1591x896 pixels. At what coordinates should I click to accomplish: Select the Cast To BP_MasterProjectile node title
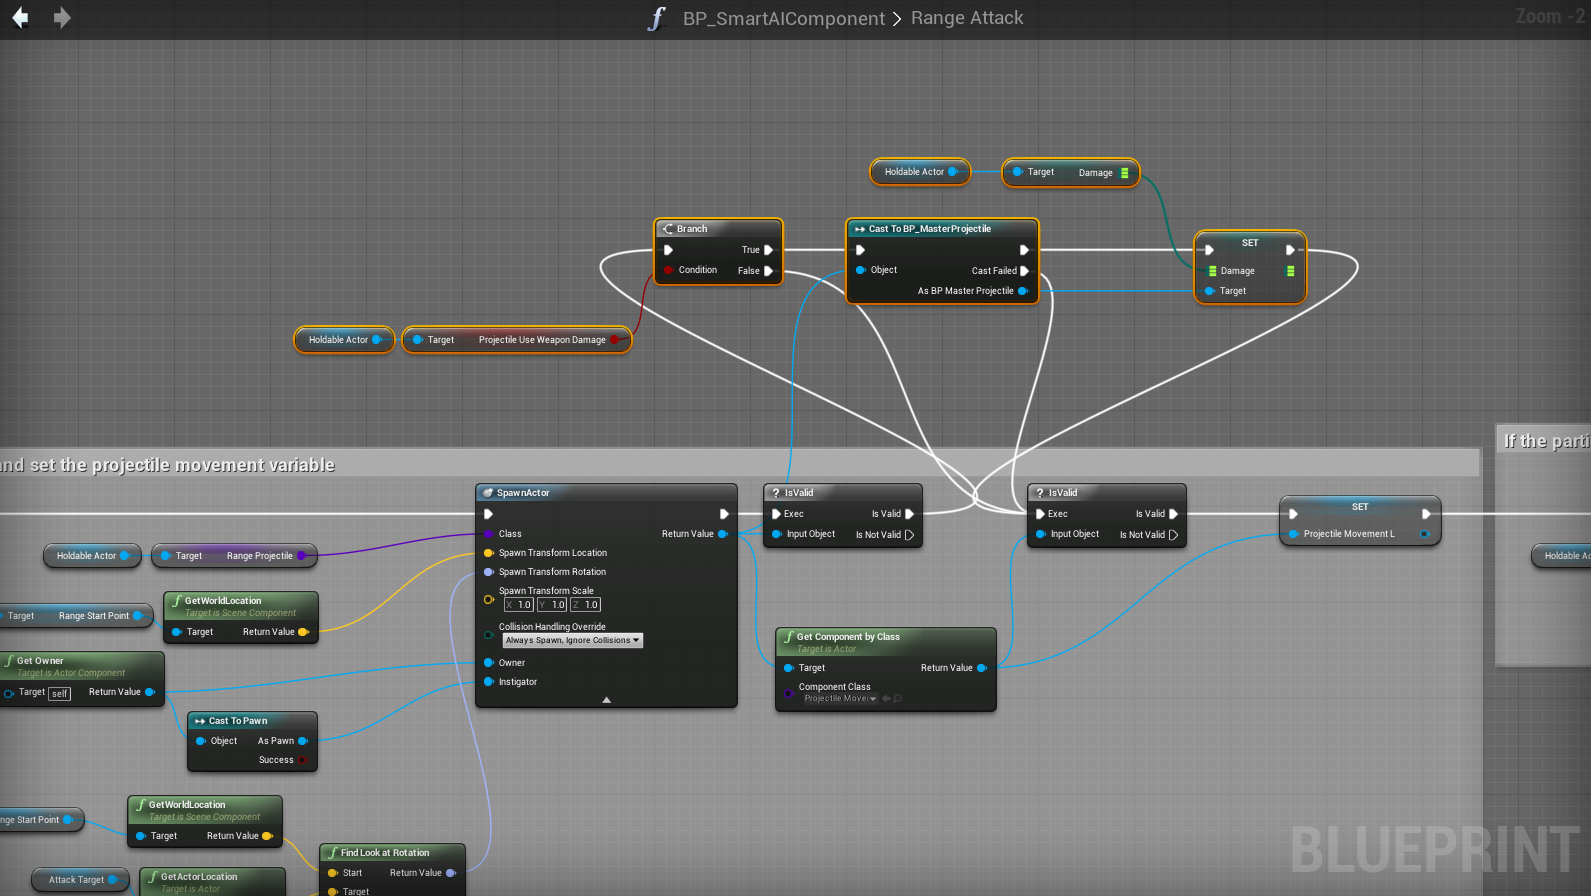pos(929,229)
